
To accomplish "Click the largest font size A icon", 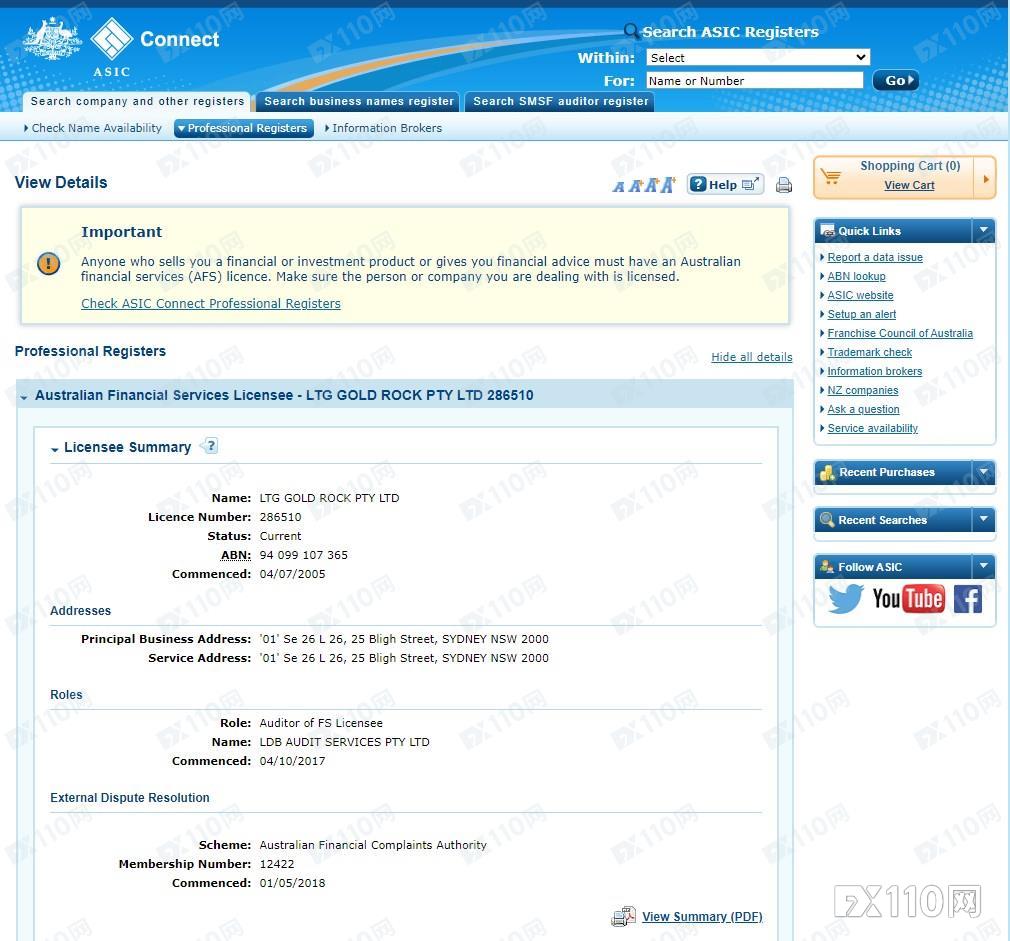I will [x=668, y=185].
